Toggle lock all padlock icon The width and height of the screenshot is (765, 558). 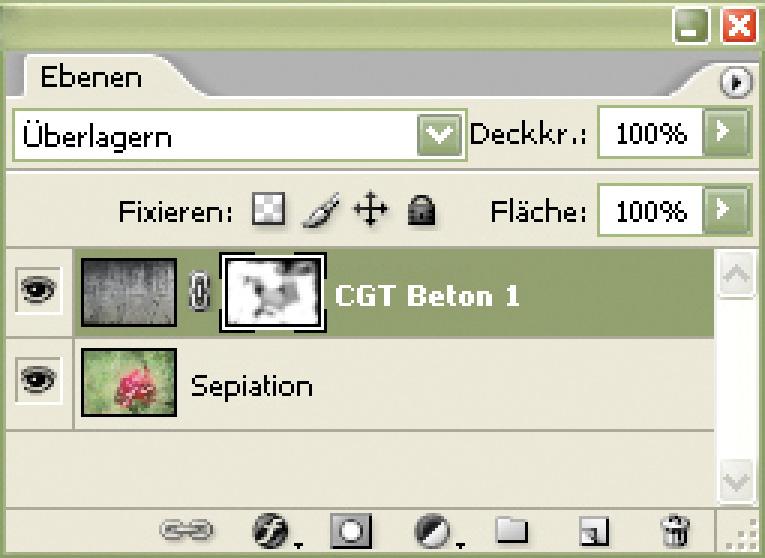click(x=422, y=210)
